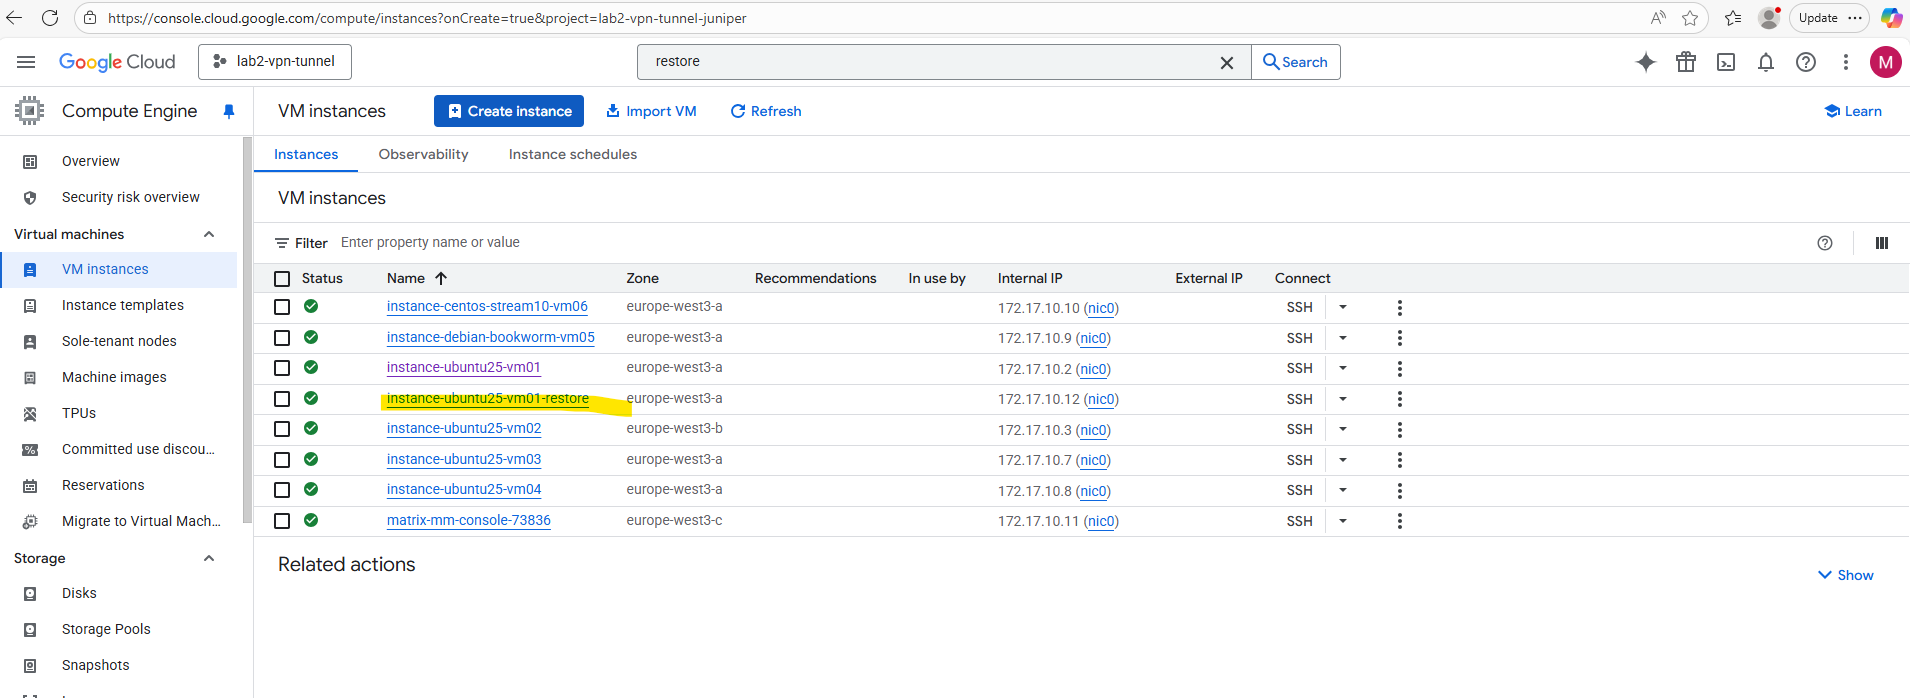The image size is (1910, 698).
Task: Open more actions for instance-ubuntu25-vm01-restore
Action: (1399, 399)
